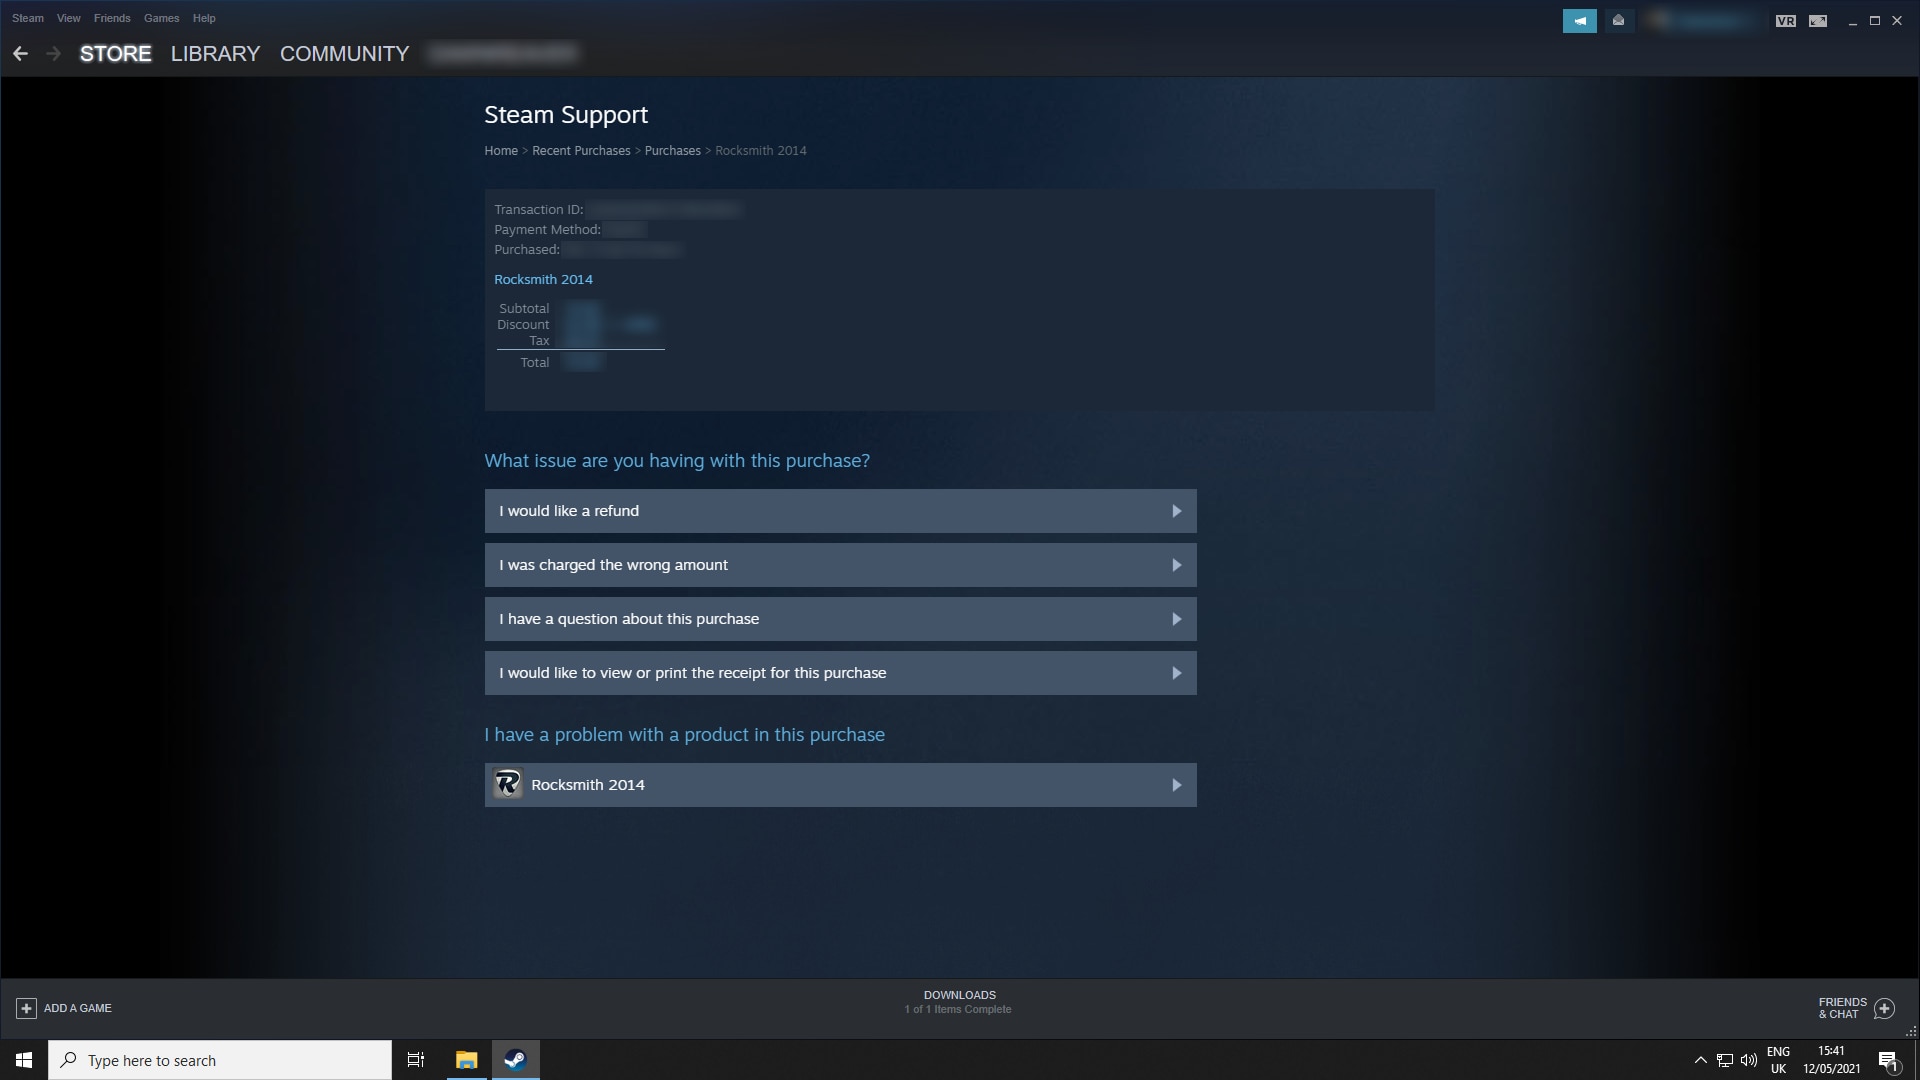This screenshot has height=1080, width=1920.
Task: Select 'I have a question about this purchase'
Action: tap(840, 617)
